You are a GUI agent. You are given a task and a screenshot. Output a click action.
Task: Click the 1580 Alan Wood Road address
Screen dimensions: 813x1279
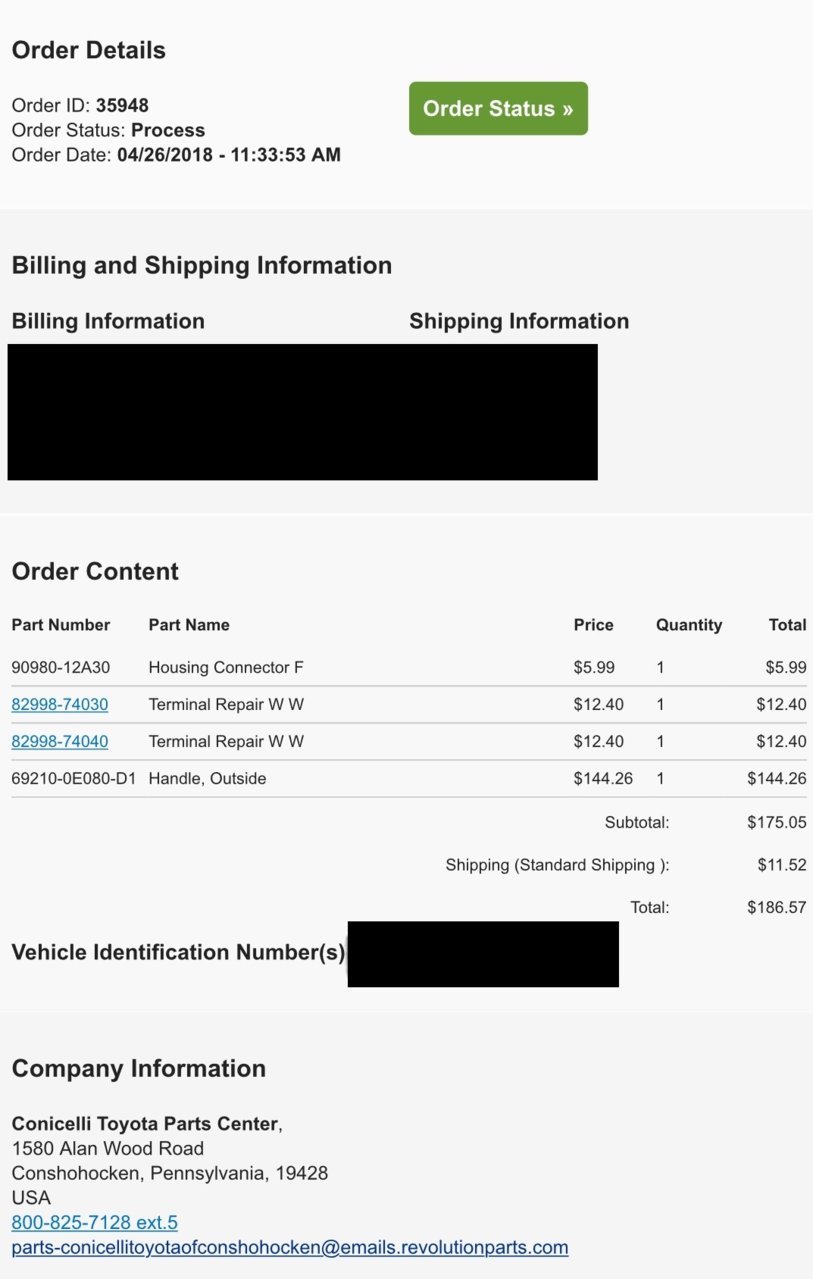[x=108, y=1149]
